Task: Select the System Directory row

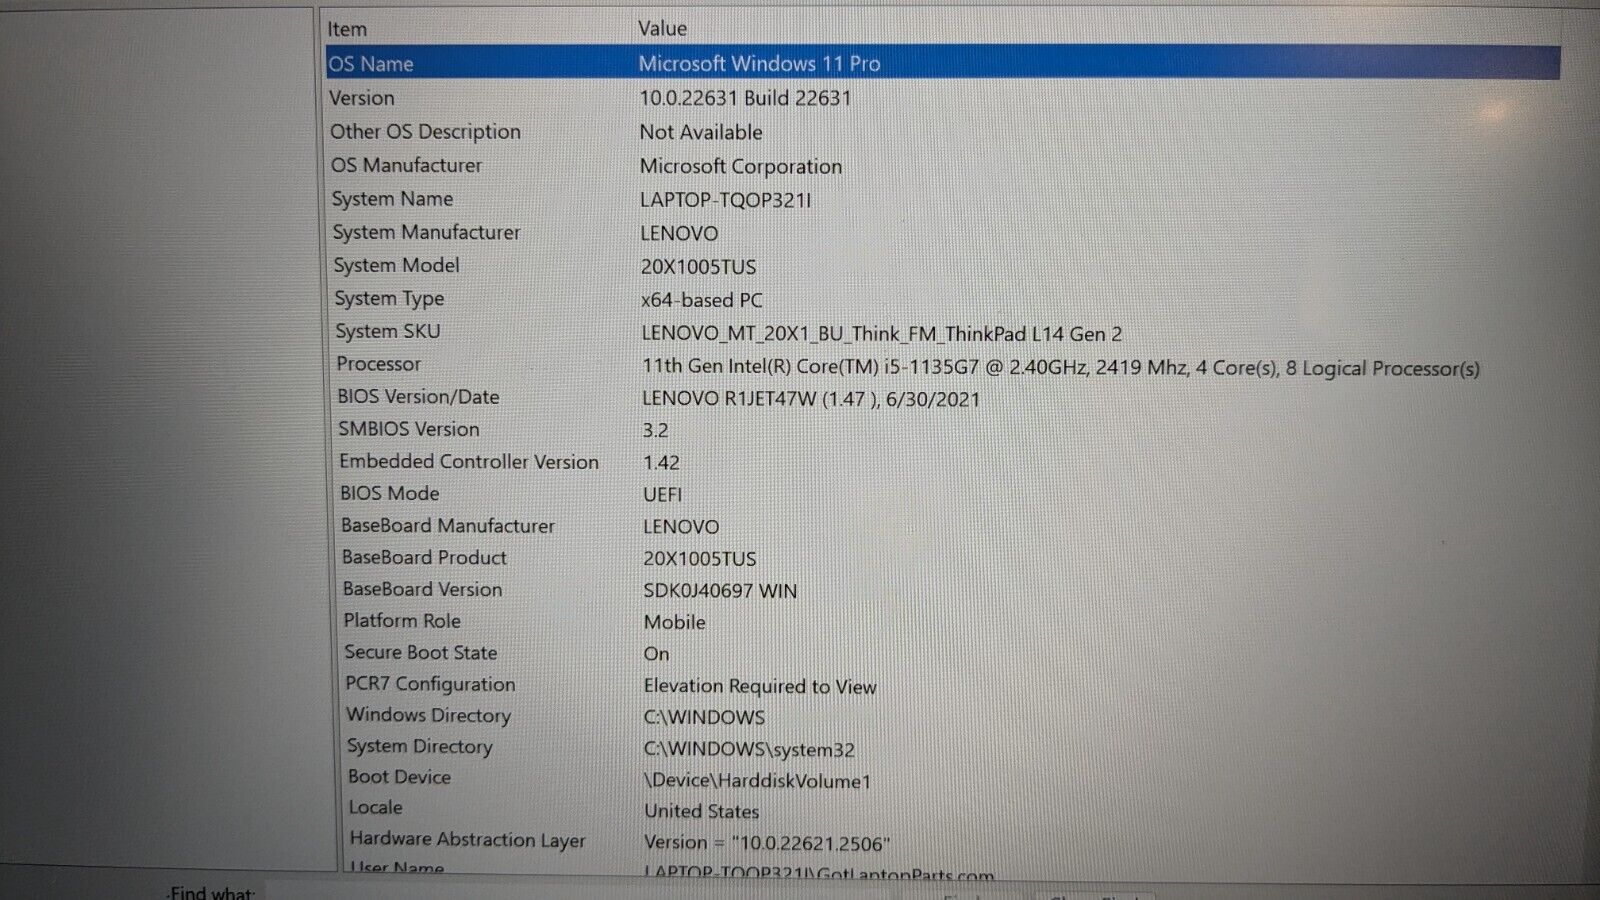Action: 420,746
